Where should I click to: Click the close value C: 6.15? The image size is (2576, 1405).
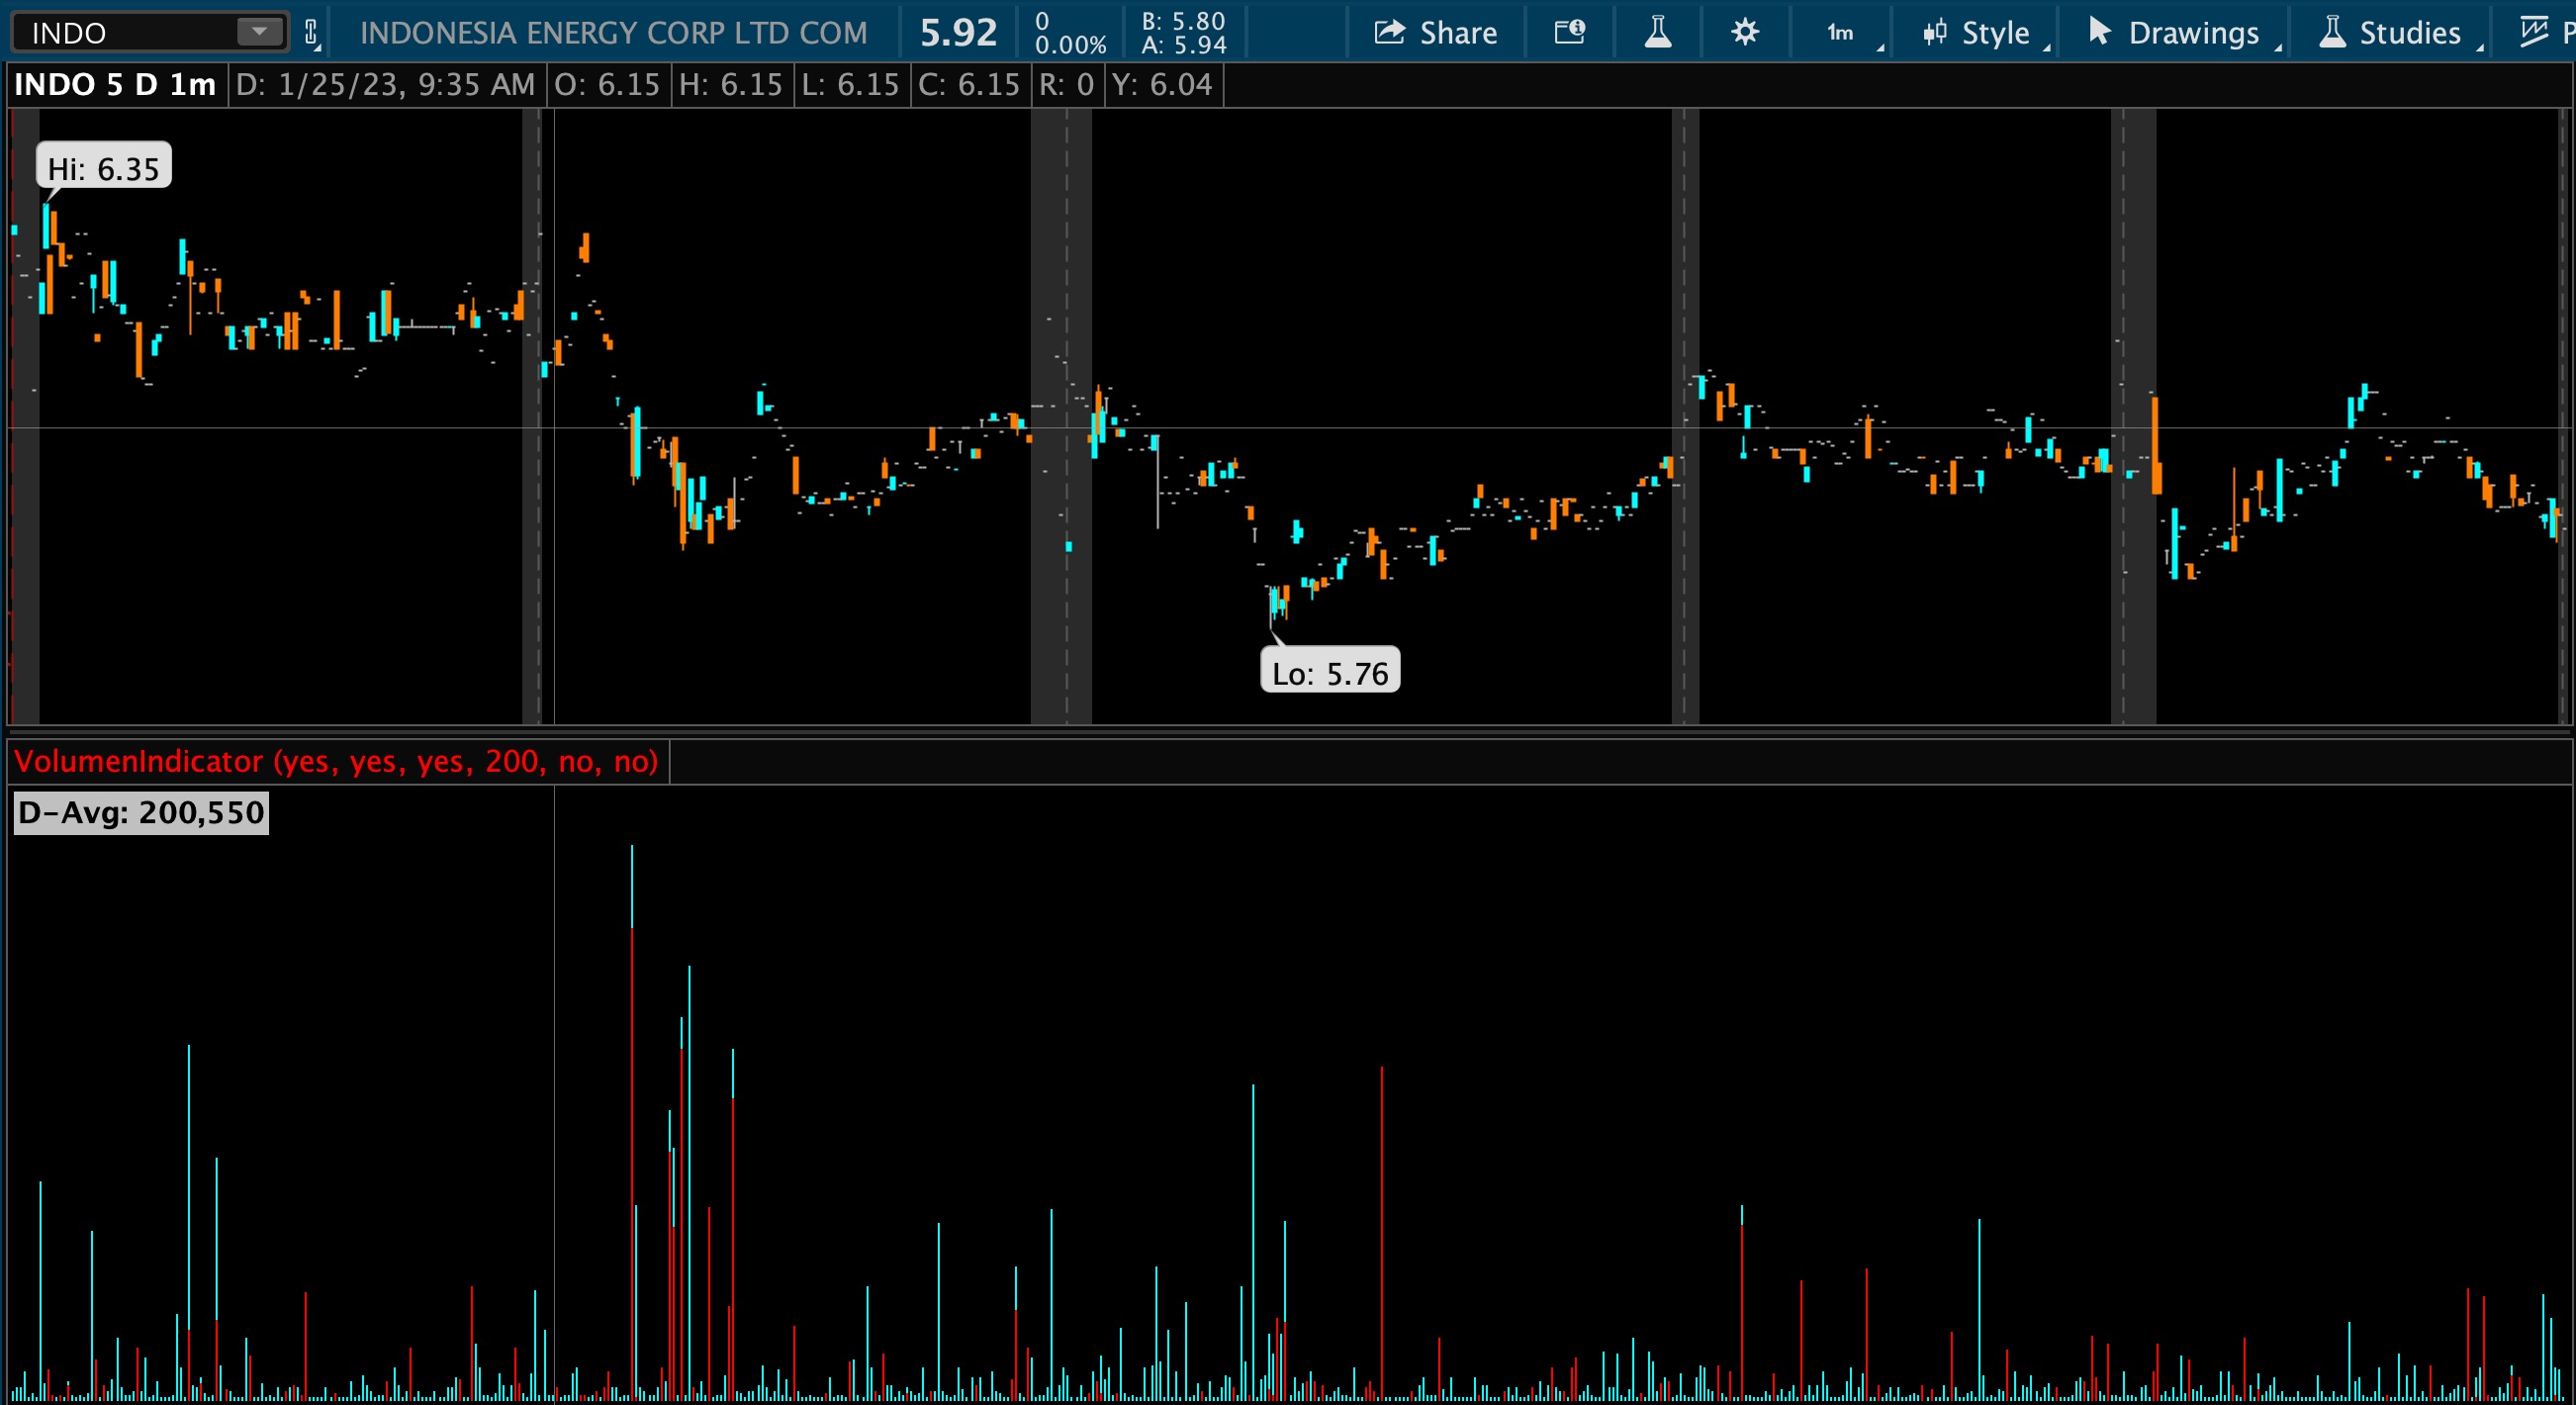pos(969,84)
